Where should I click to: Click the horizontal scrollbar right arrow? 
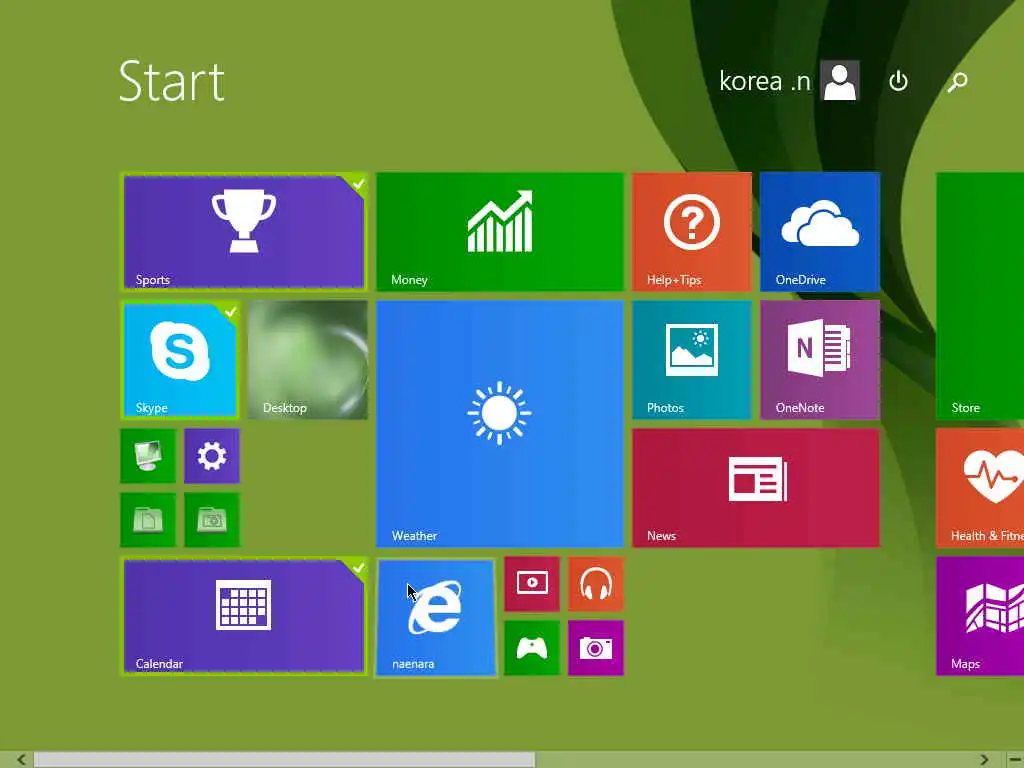(x=984, y=760)
